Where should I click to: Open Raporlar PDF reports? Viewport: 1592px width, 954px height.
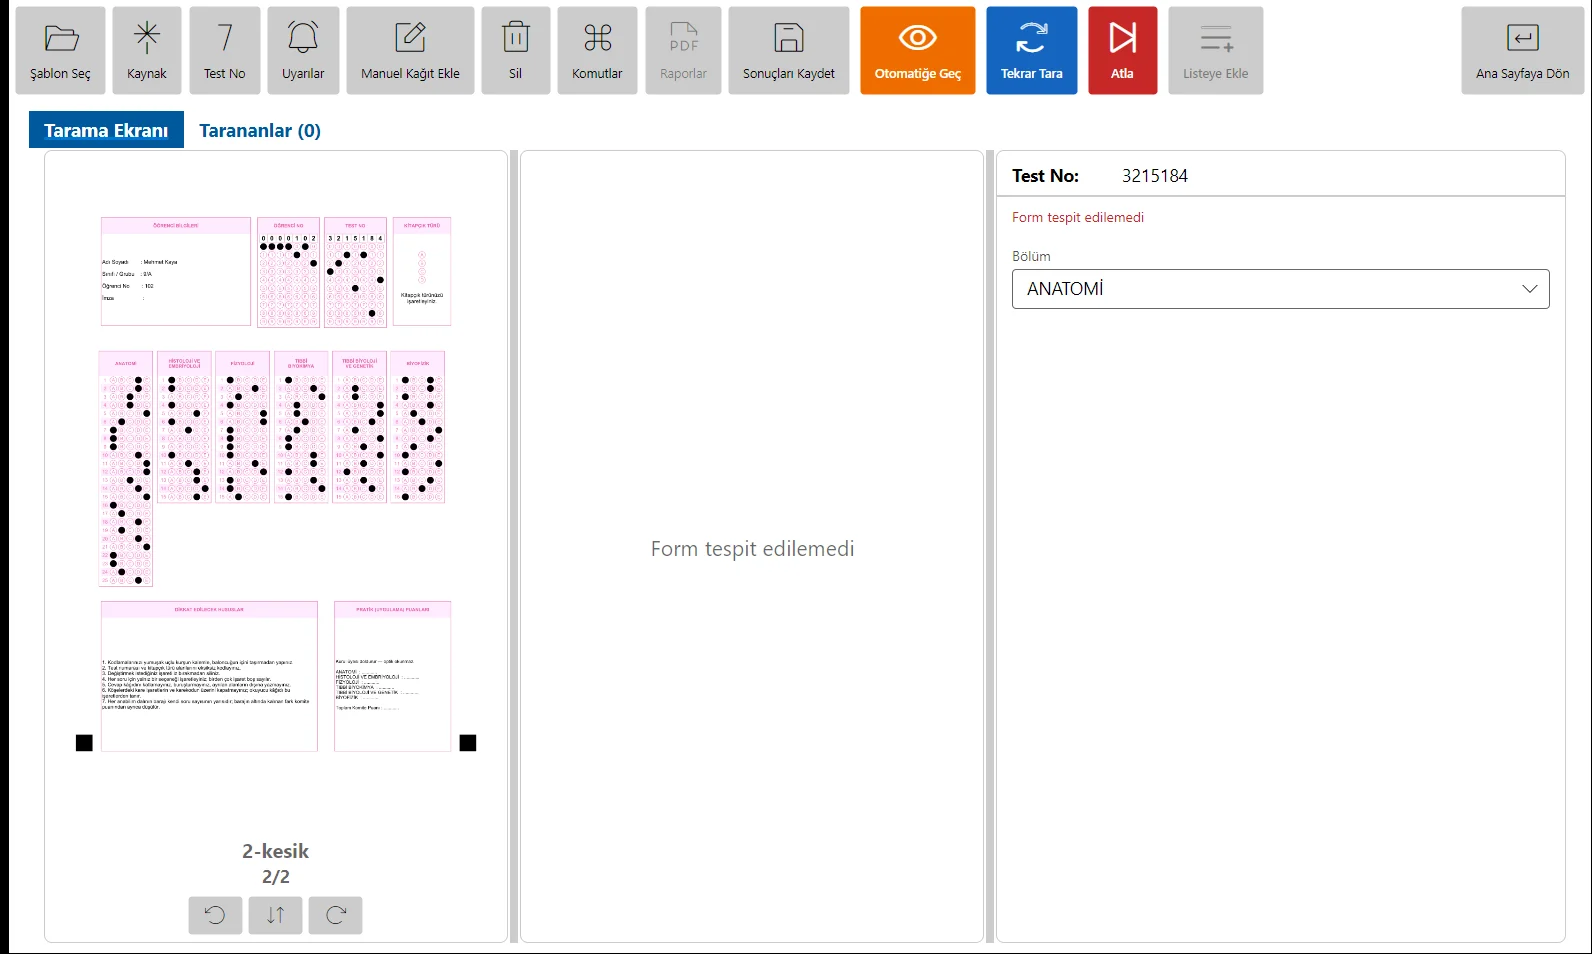(684, 51)
